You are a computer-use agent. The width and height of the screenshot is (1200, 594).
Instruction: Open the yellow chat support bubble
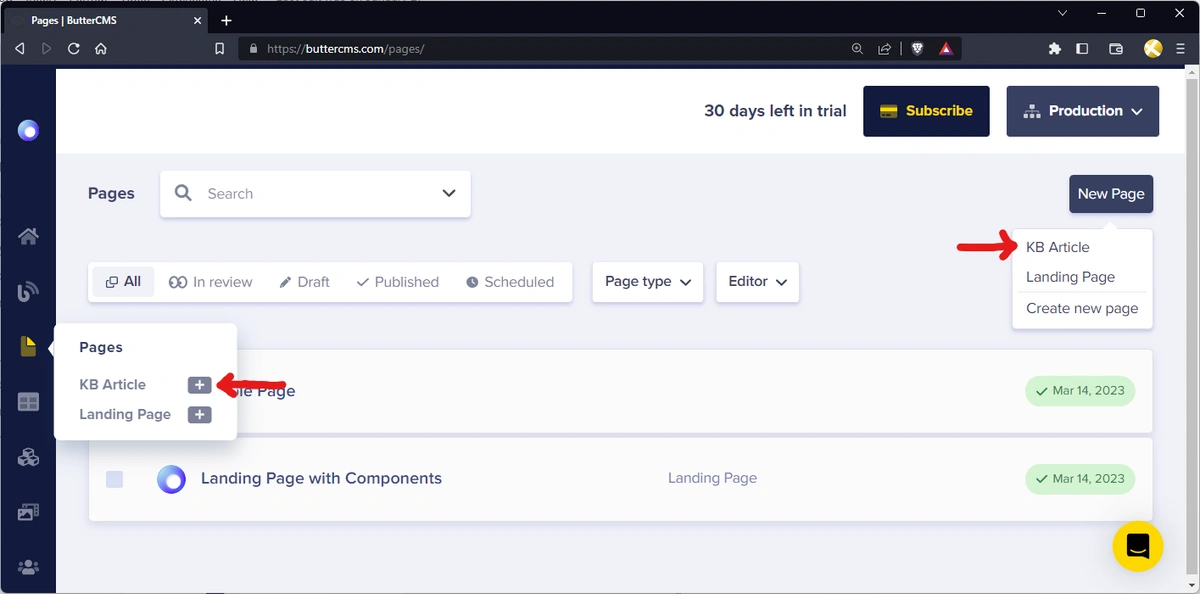tap(1138, 546)
